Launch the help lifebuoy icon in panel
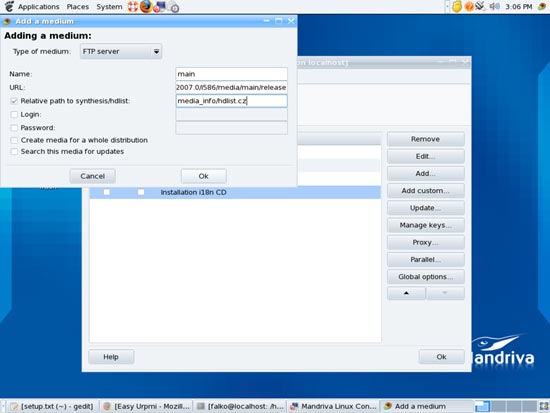Image resolution: width=550 pixels, height=413 pixels. coord(133,7)
